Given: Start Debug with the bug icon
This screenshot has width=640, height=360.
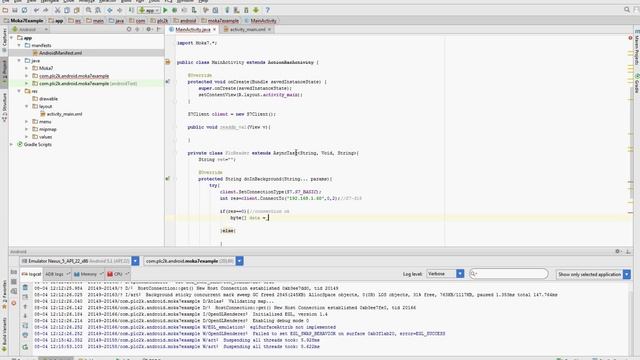Looking at the screenshot, I should pyautogui.click(x=175, y=10).
